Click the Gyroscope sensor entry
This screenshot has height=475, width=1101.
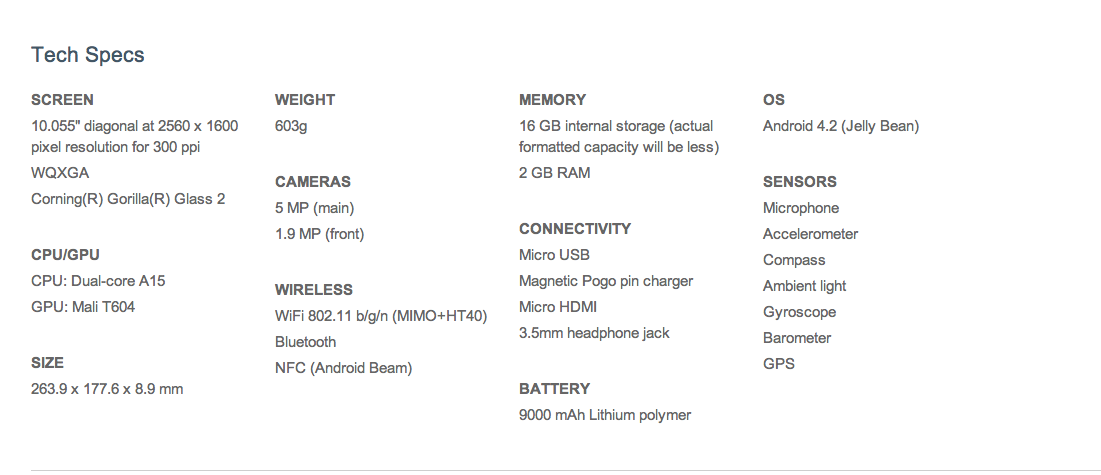(x=799, y=312)
